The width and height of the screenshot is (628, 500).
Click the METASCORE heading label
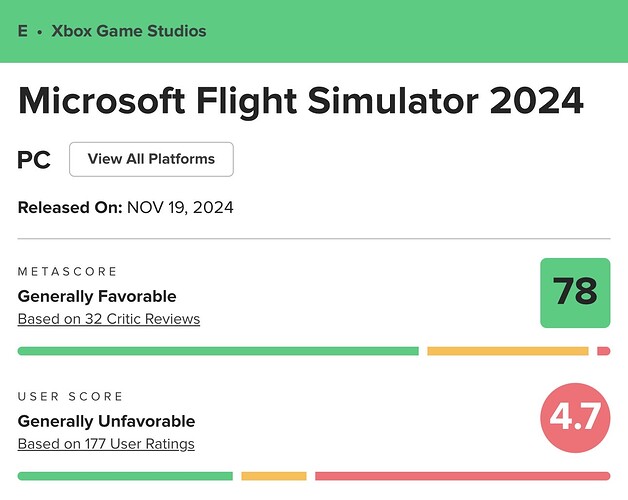pyautogui.click(x=67, y=272)
